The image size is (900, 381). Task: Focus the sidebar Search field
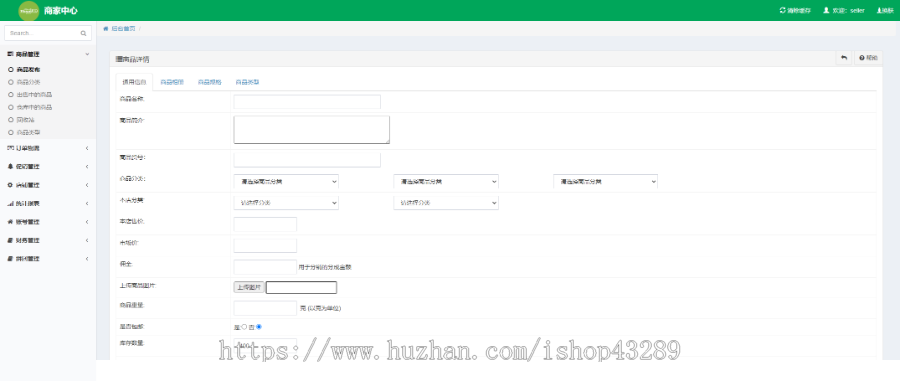[x=48, y=33]
